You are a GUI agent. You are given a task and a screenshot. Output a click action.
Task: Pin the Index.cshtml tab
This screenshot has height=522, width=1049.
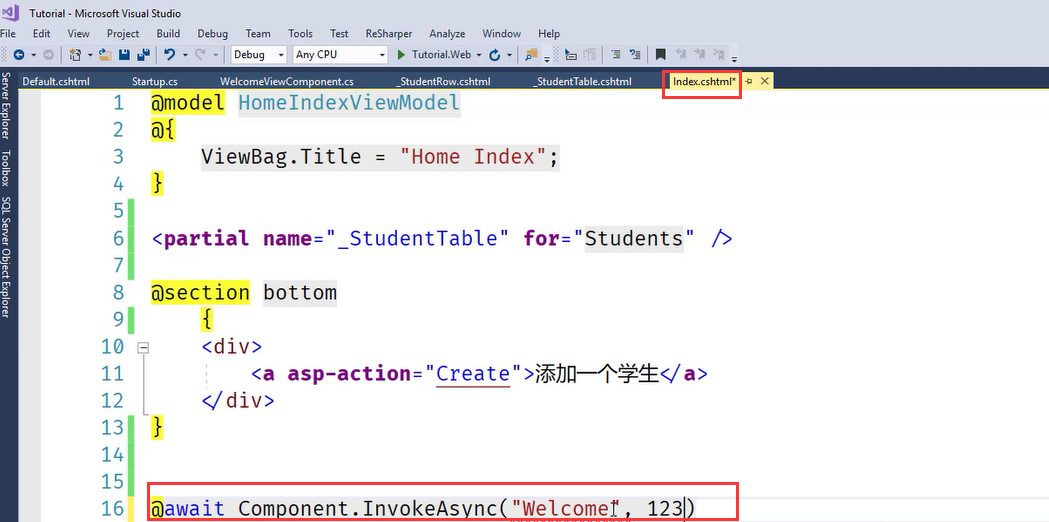pyautogui.click(x=749, y=81)
